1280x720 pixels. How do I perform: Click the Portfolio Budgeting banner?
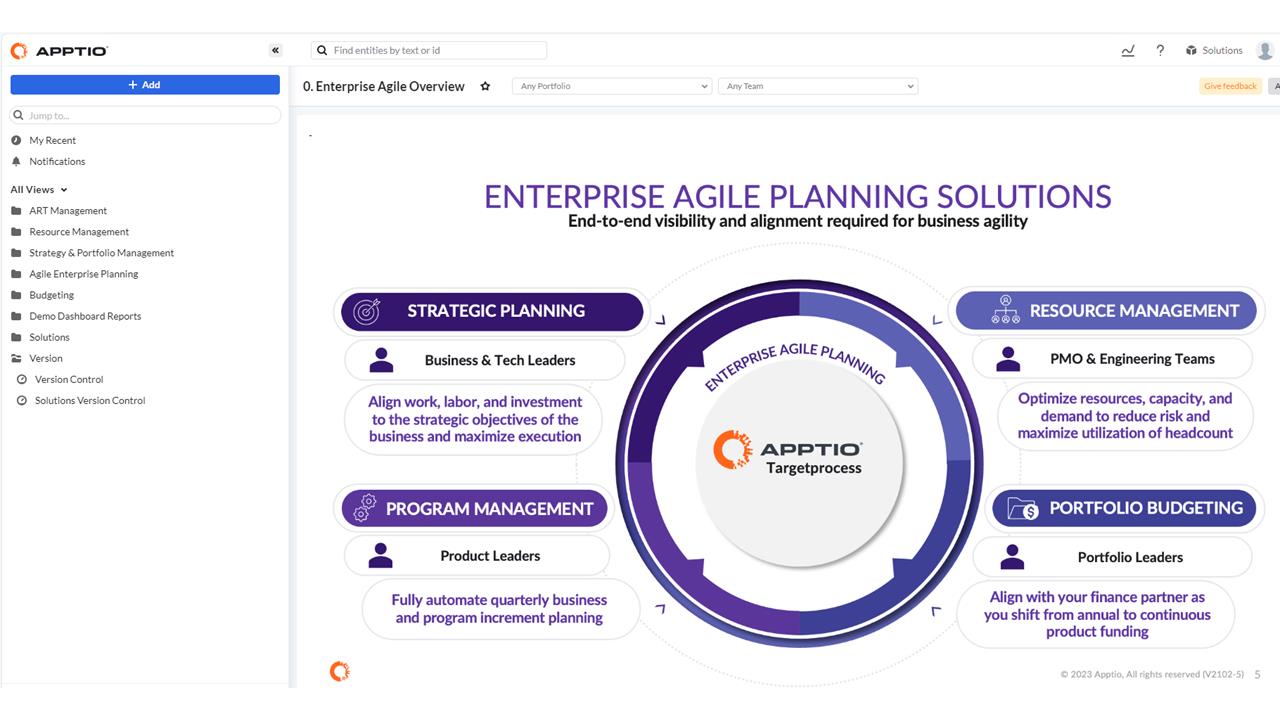pyautogui.click(x=1124, y=508)
